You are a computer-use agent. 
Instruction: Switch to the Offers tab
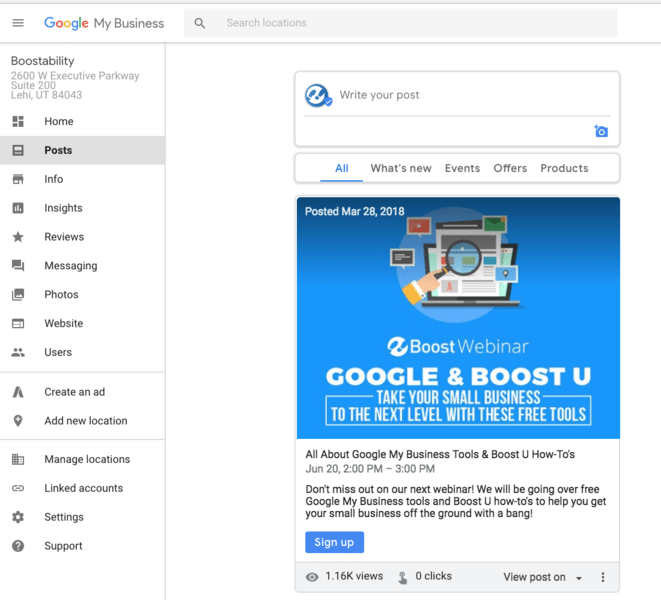(510, 168)
